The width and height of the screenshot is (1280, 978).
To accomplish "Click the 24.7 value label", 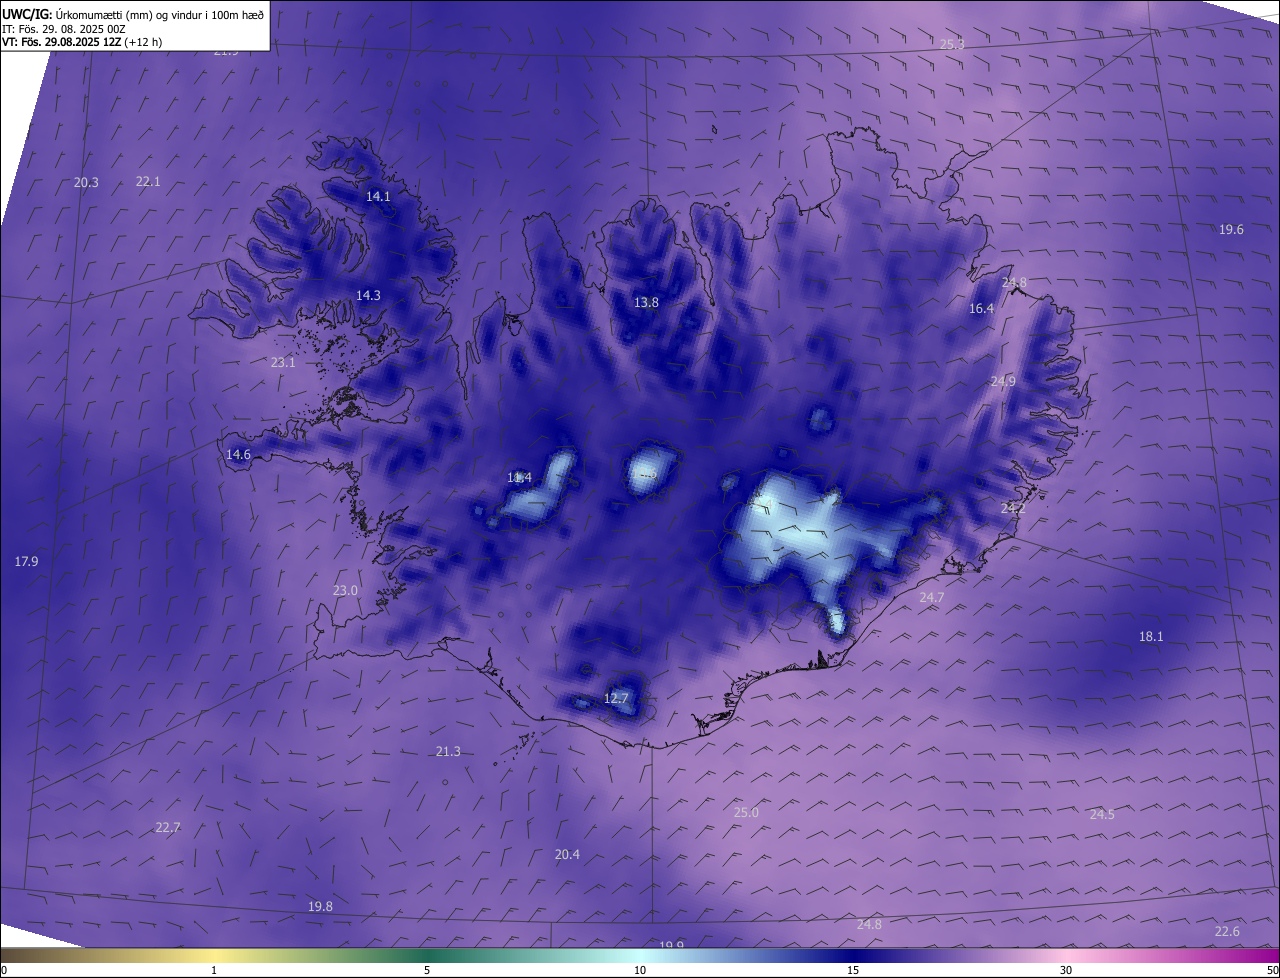I will (x=931, y=598).
